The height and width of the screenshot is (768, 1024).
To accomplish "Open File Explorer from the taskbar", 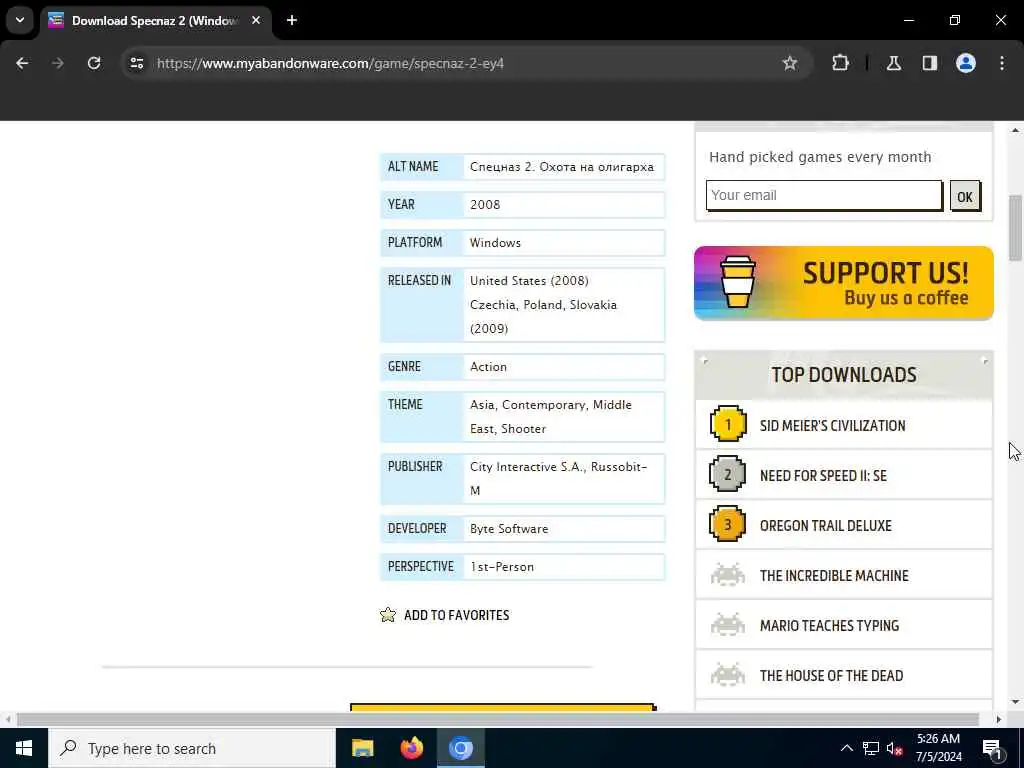I will pos(362,748).
